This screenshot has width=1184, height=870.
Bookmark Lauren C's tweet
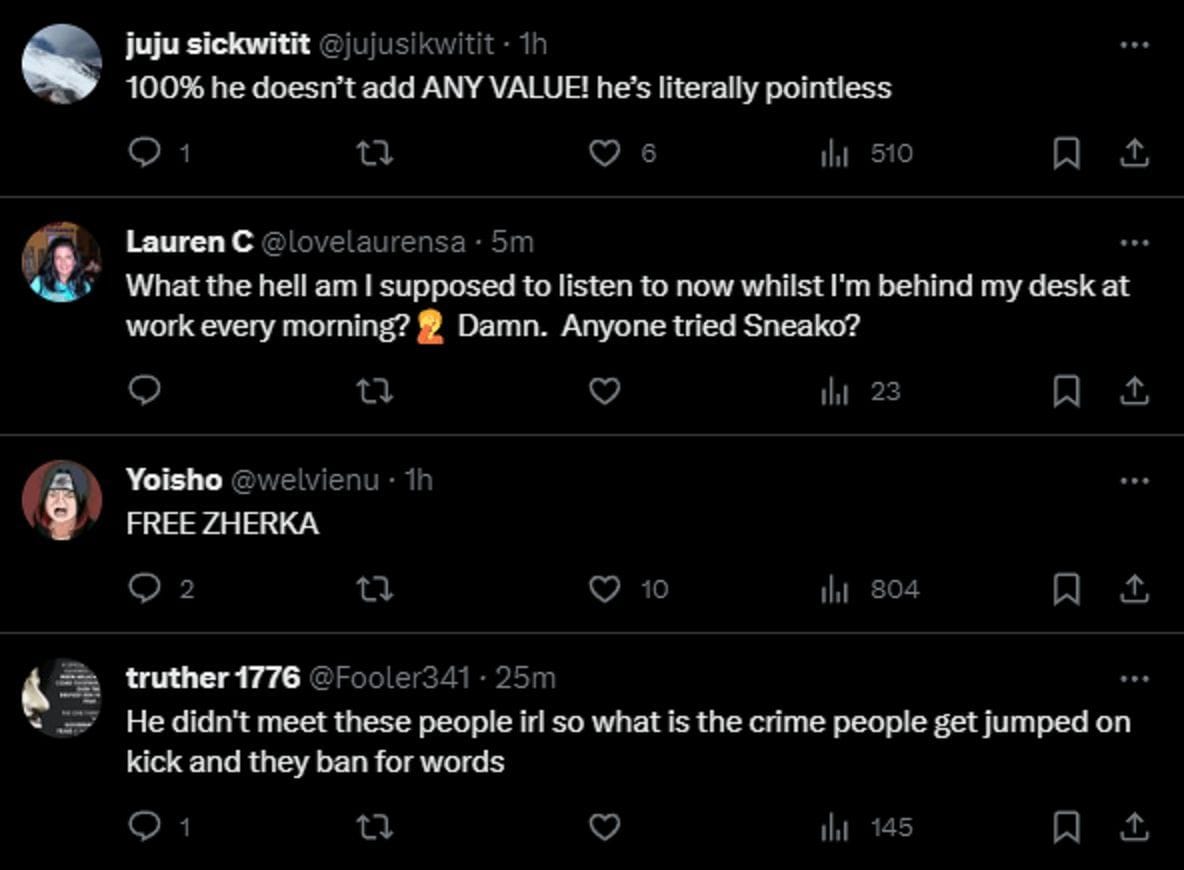pos(1066,391)
